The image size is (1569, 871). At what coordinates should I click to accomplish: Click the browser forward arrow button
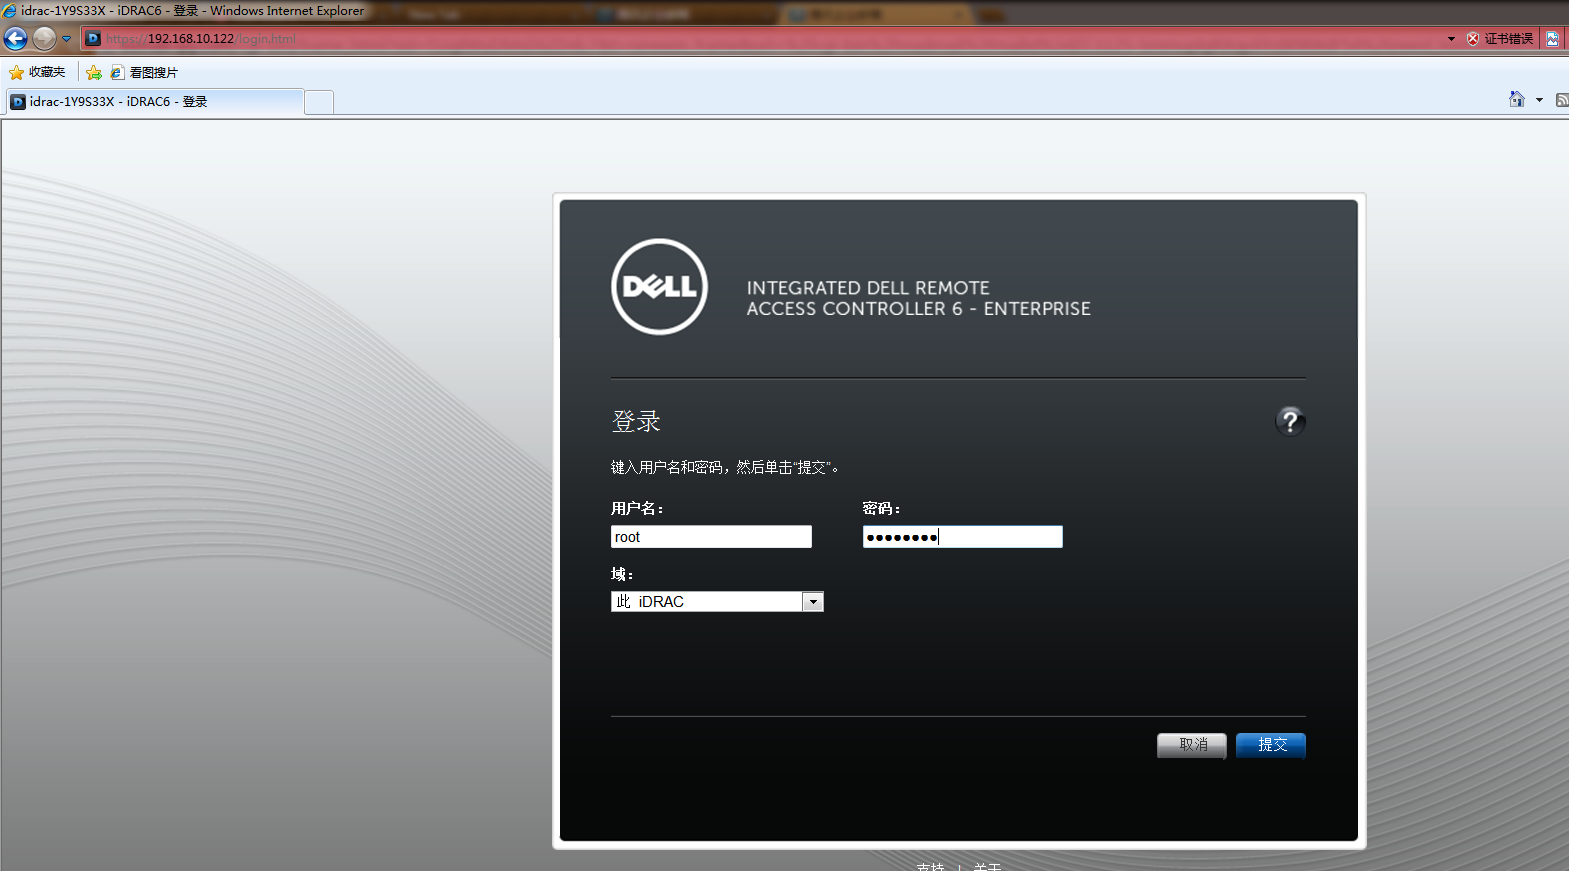[x=44, y=39]
